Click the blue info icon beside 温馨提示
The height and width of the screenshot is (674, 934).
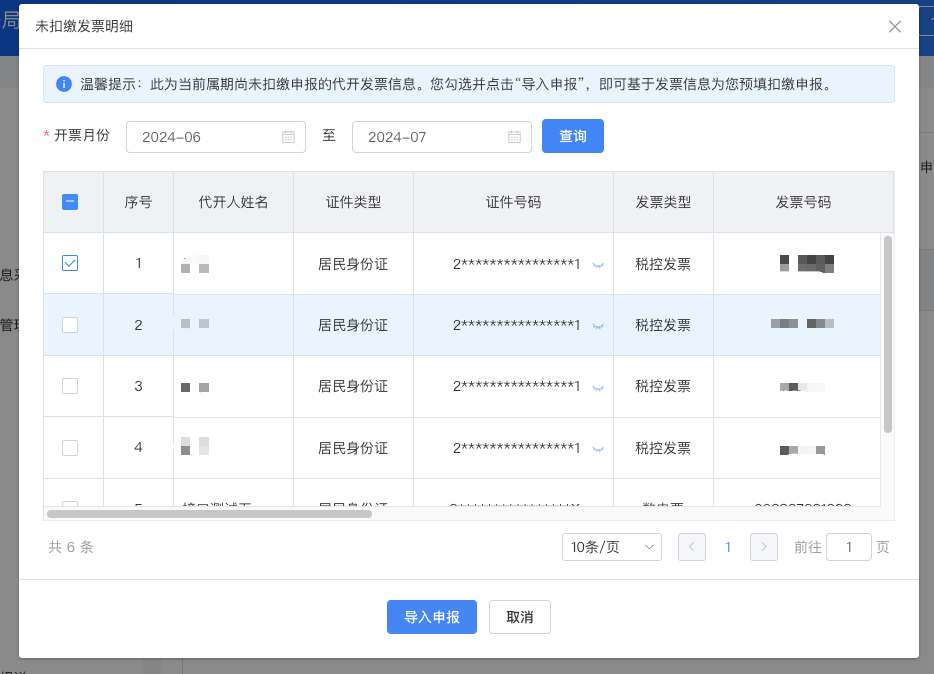[64, 84]
